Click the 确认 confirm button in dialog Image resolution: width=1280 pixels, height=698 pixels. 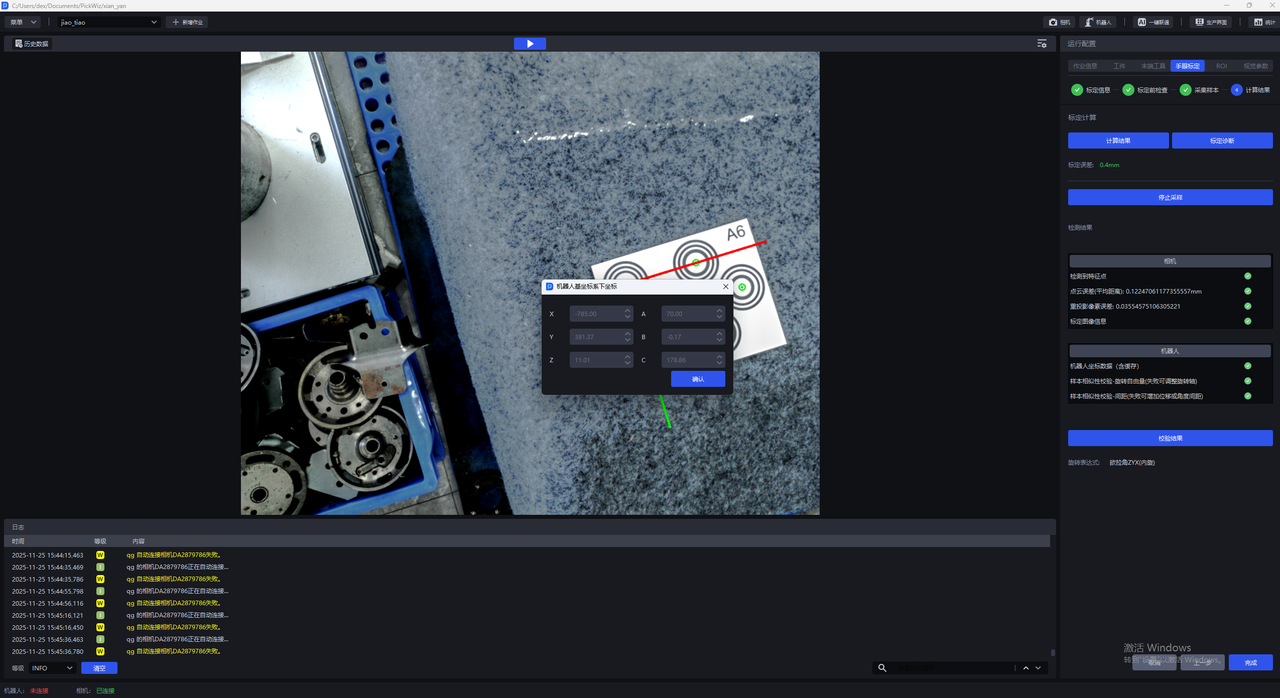698,379
